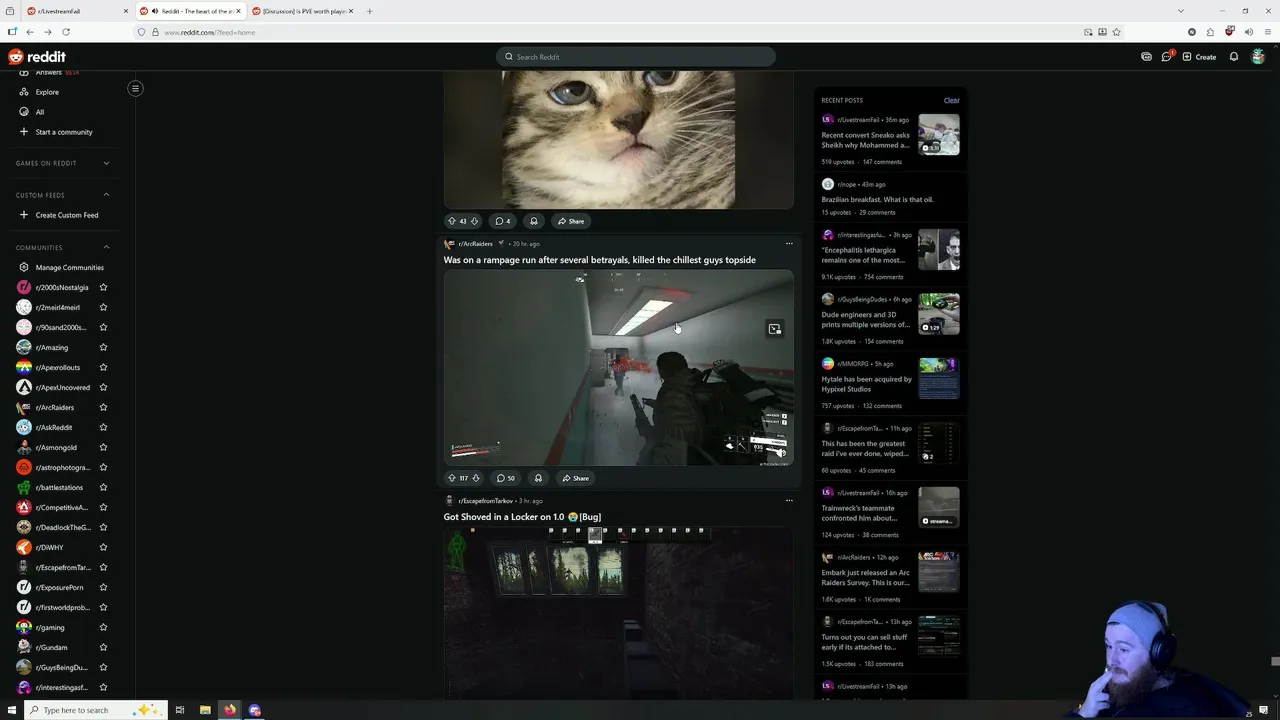The image size is (1280, 720).
Task: Bookmark this page with the star icon
Action: pyautogui.click(x=1116, y=32)
